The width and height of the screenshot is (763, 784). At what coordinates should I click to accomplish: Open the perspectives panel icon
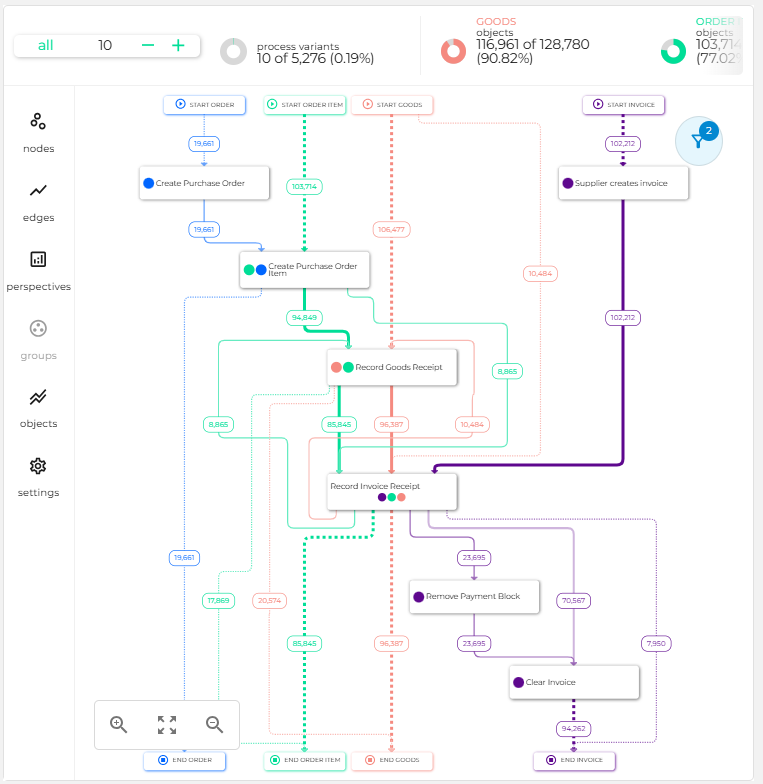[38, 259]
